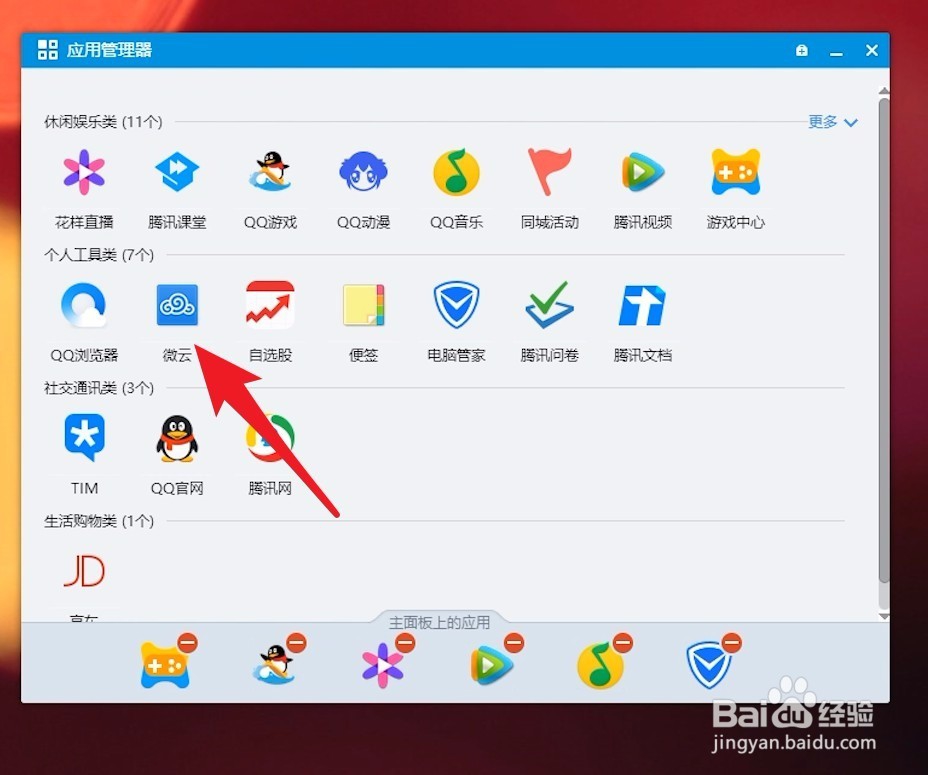Image resolution: width=928 pixels, height=775 pixels.
Task: Remove QQ游戏 from the main panel bar
Action: [x=297, y=643]
